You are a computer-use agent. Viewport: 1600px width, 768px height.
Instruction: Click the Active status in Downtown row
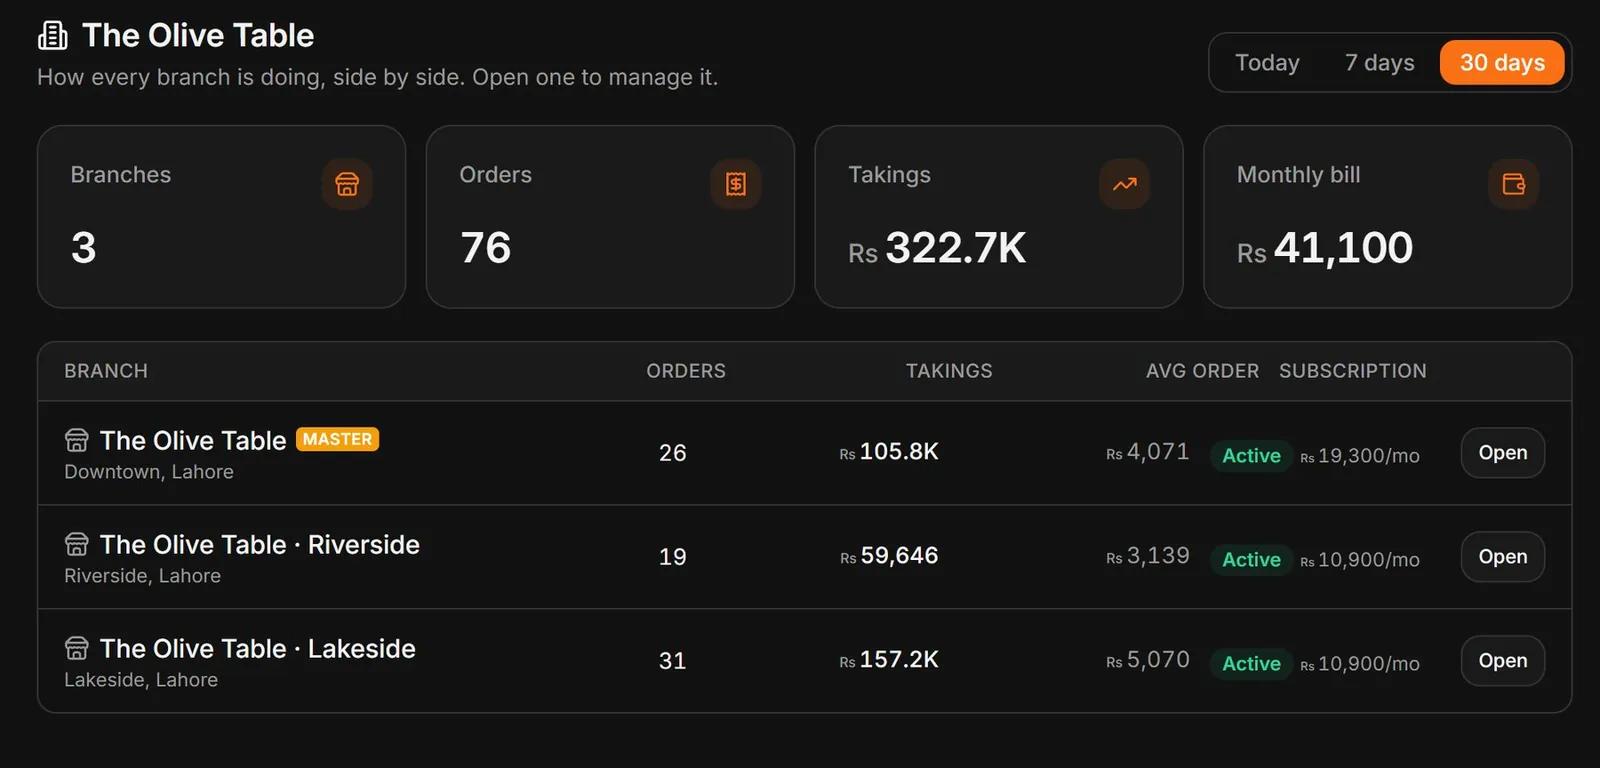(x=1251, y=456)
